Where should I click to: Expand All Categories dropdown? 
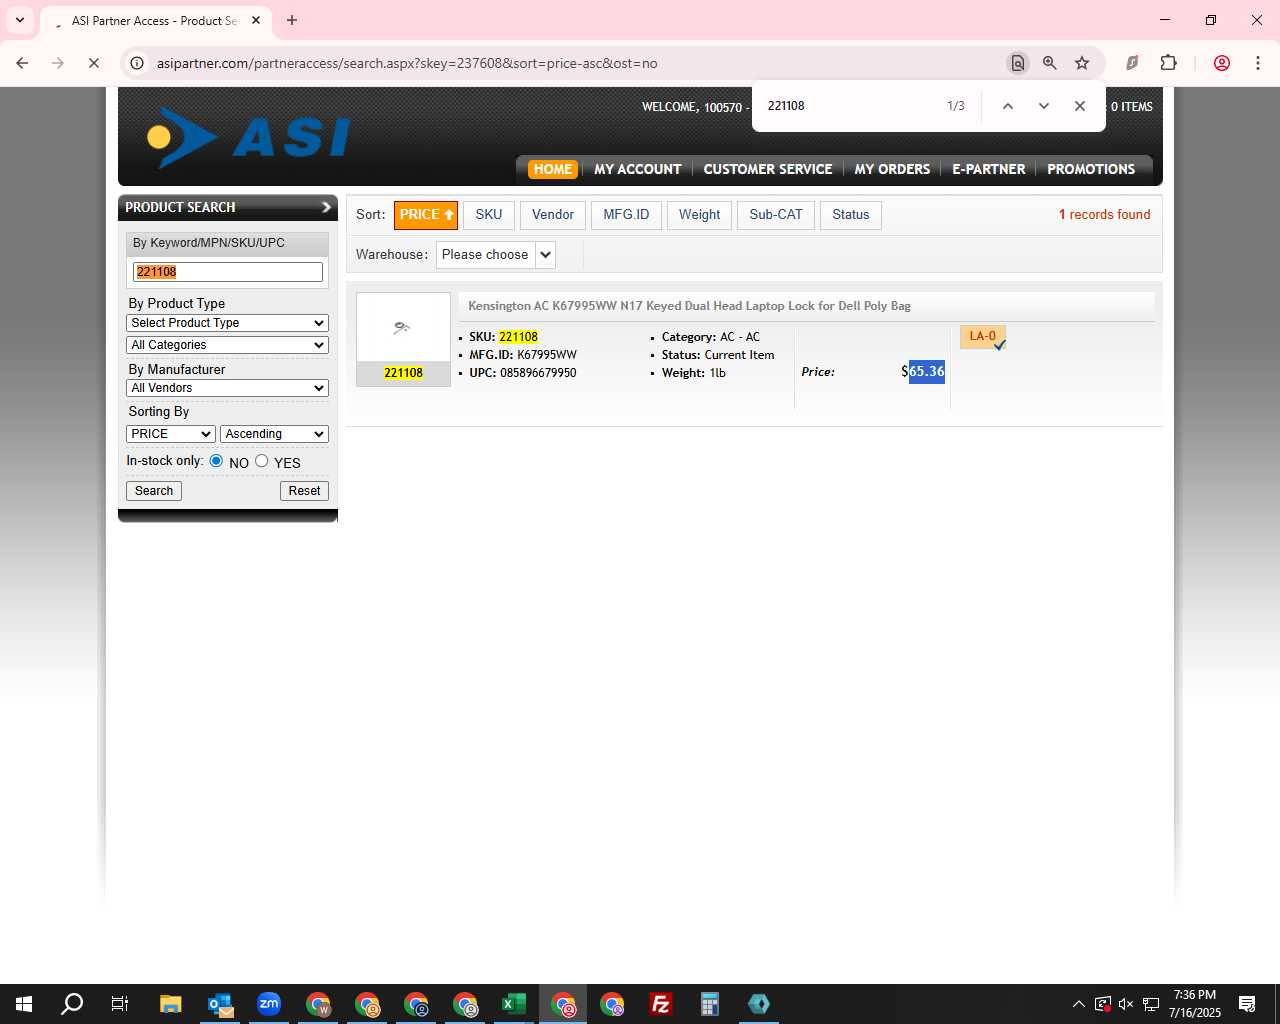(x=227, y=345)
